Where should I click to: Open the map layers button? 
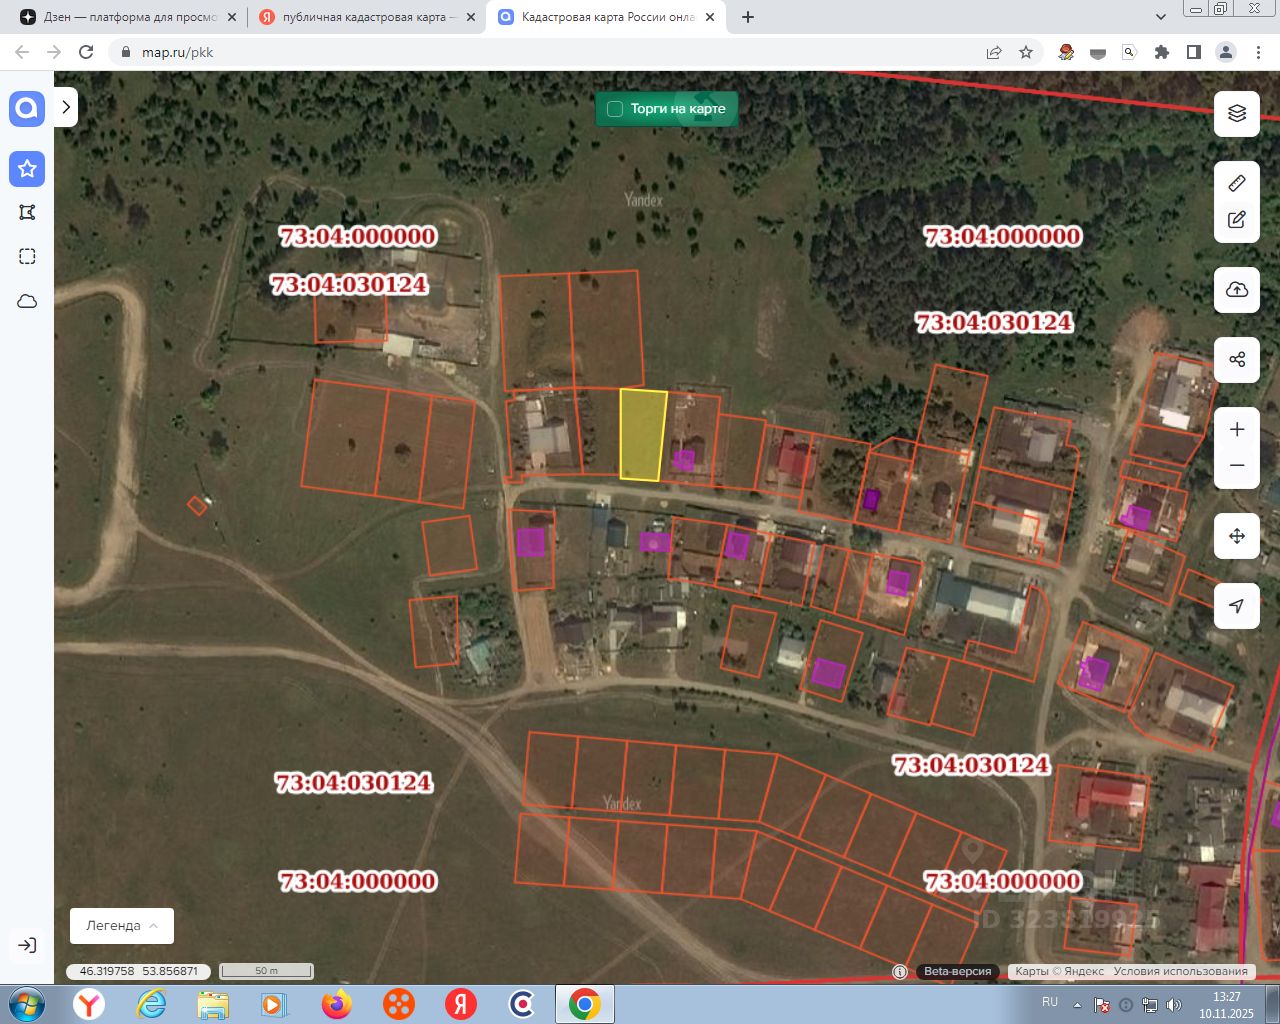(x=1237, y=113)
